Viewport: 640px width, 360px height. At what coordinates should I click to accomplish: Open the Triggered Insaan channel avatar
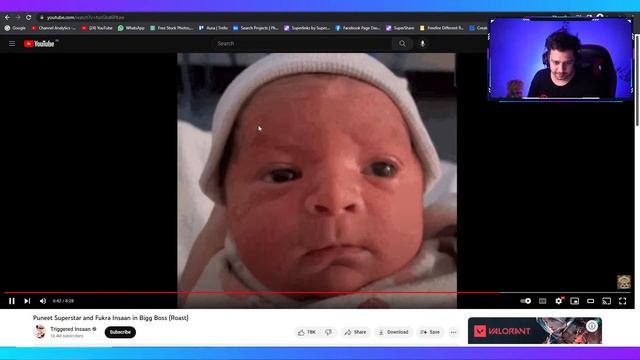40,331
